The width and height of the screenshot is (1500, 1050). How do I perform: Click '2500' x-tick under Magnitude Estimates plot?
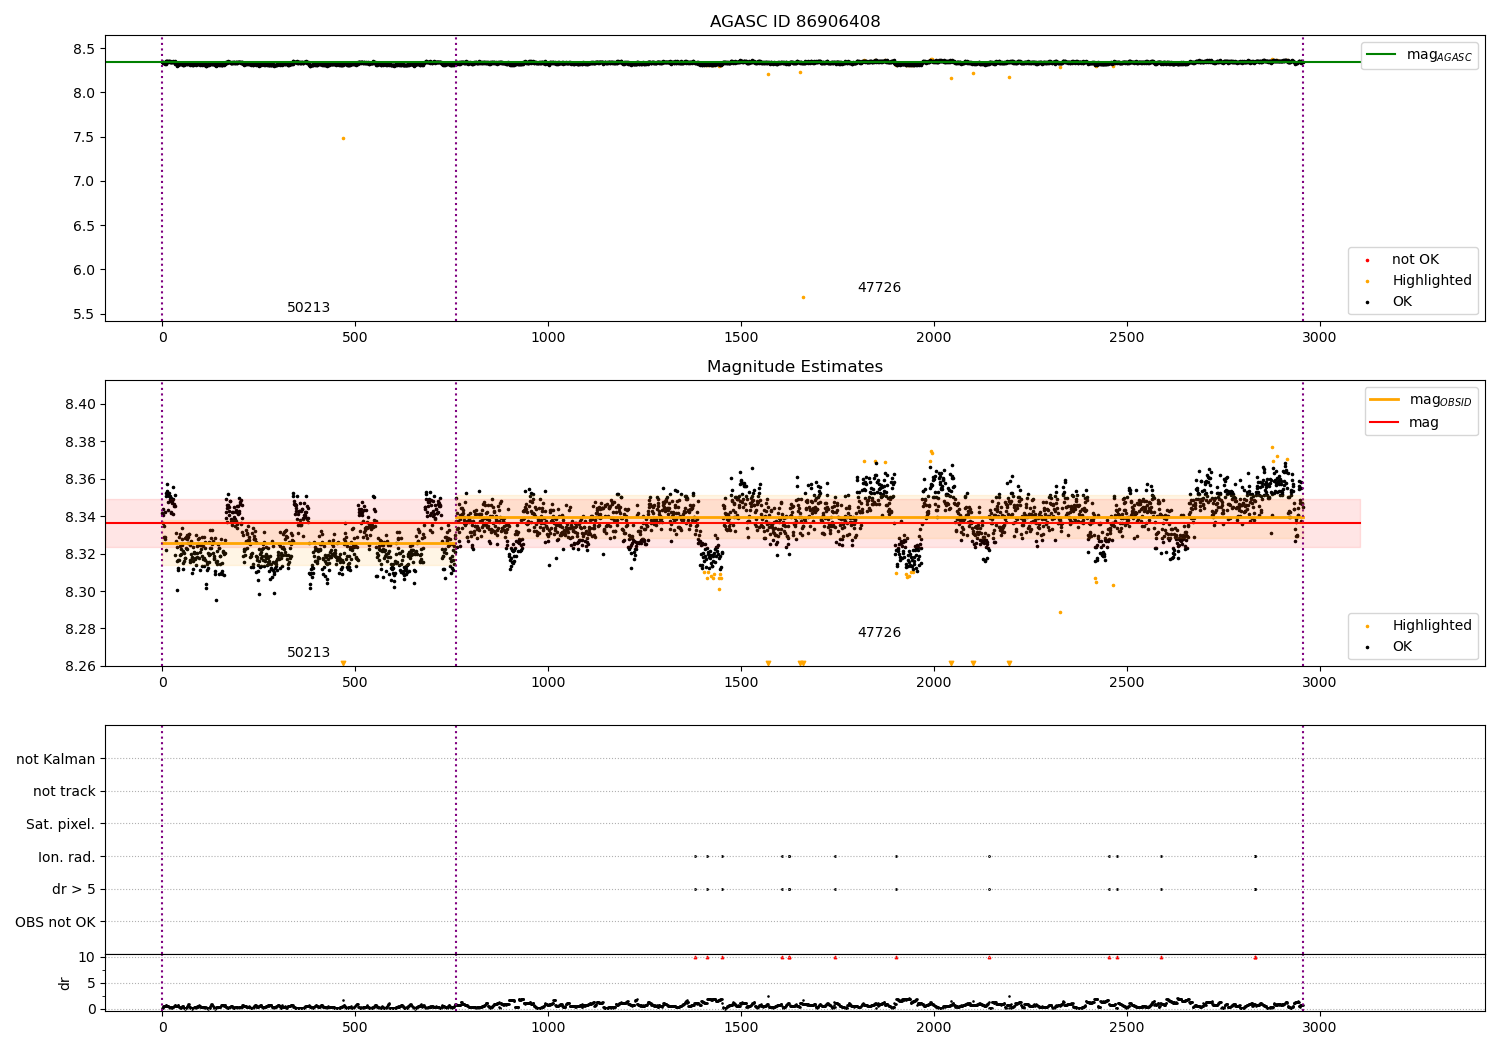coord(1127,683)
